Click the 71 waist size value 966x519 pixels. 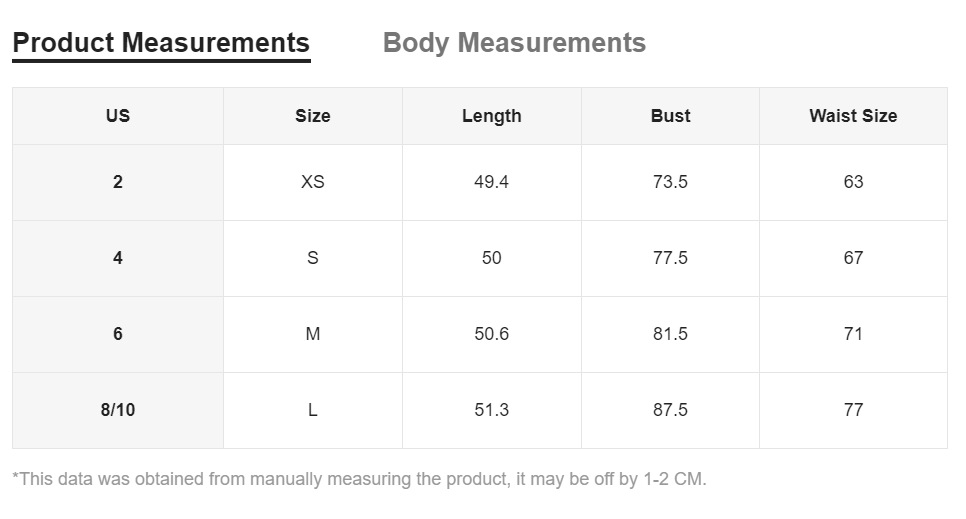[x=853, y=334]
